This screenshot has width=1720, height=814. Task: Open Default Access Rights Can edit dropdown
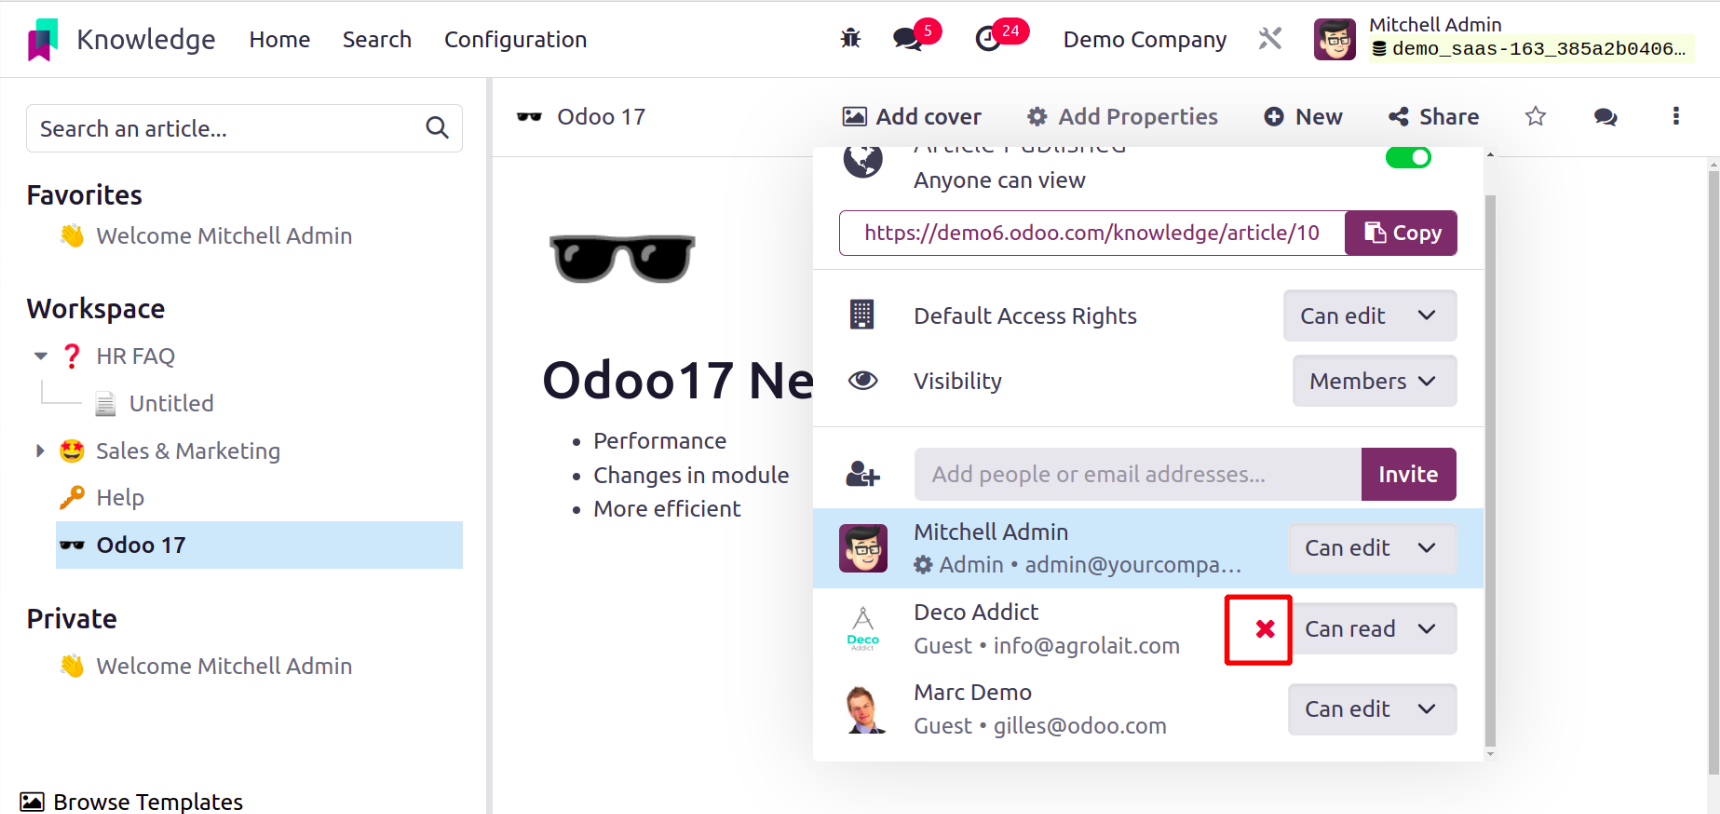[x=1370, y=316]
